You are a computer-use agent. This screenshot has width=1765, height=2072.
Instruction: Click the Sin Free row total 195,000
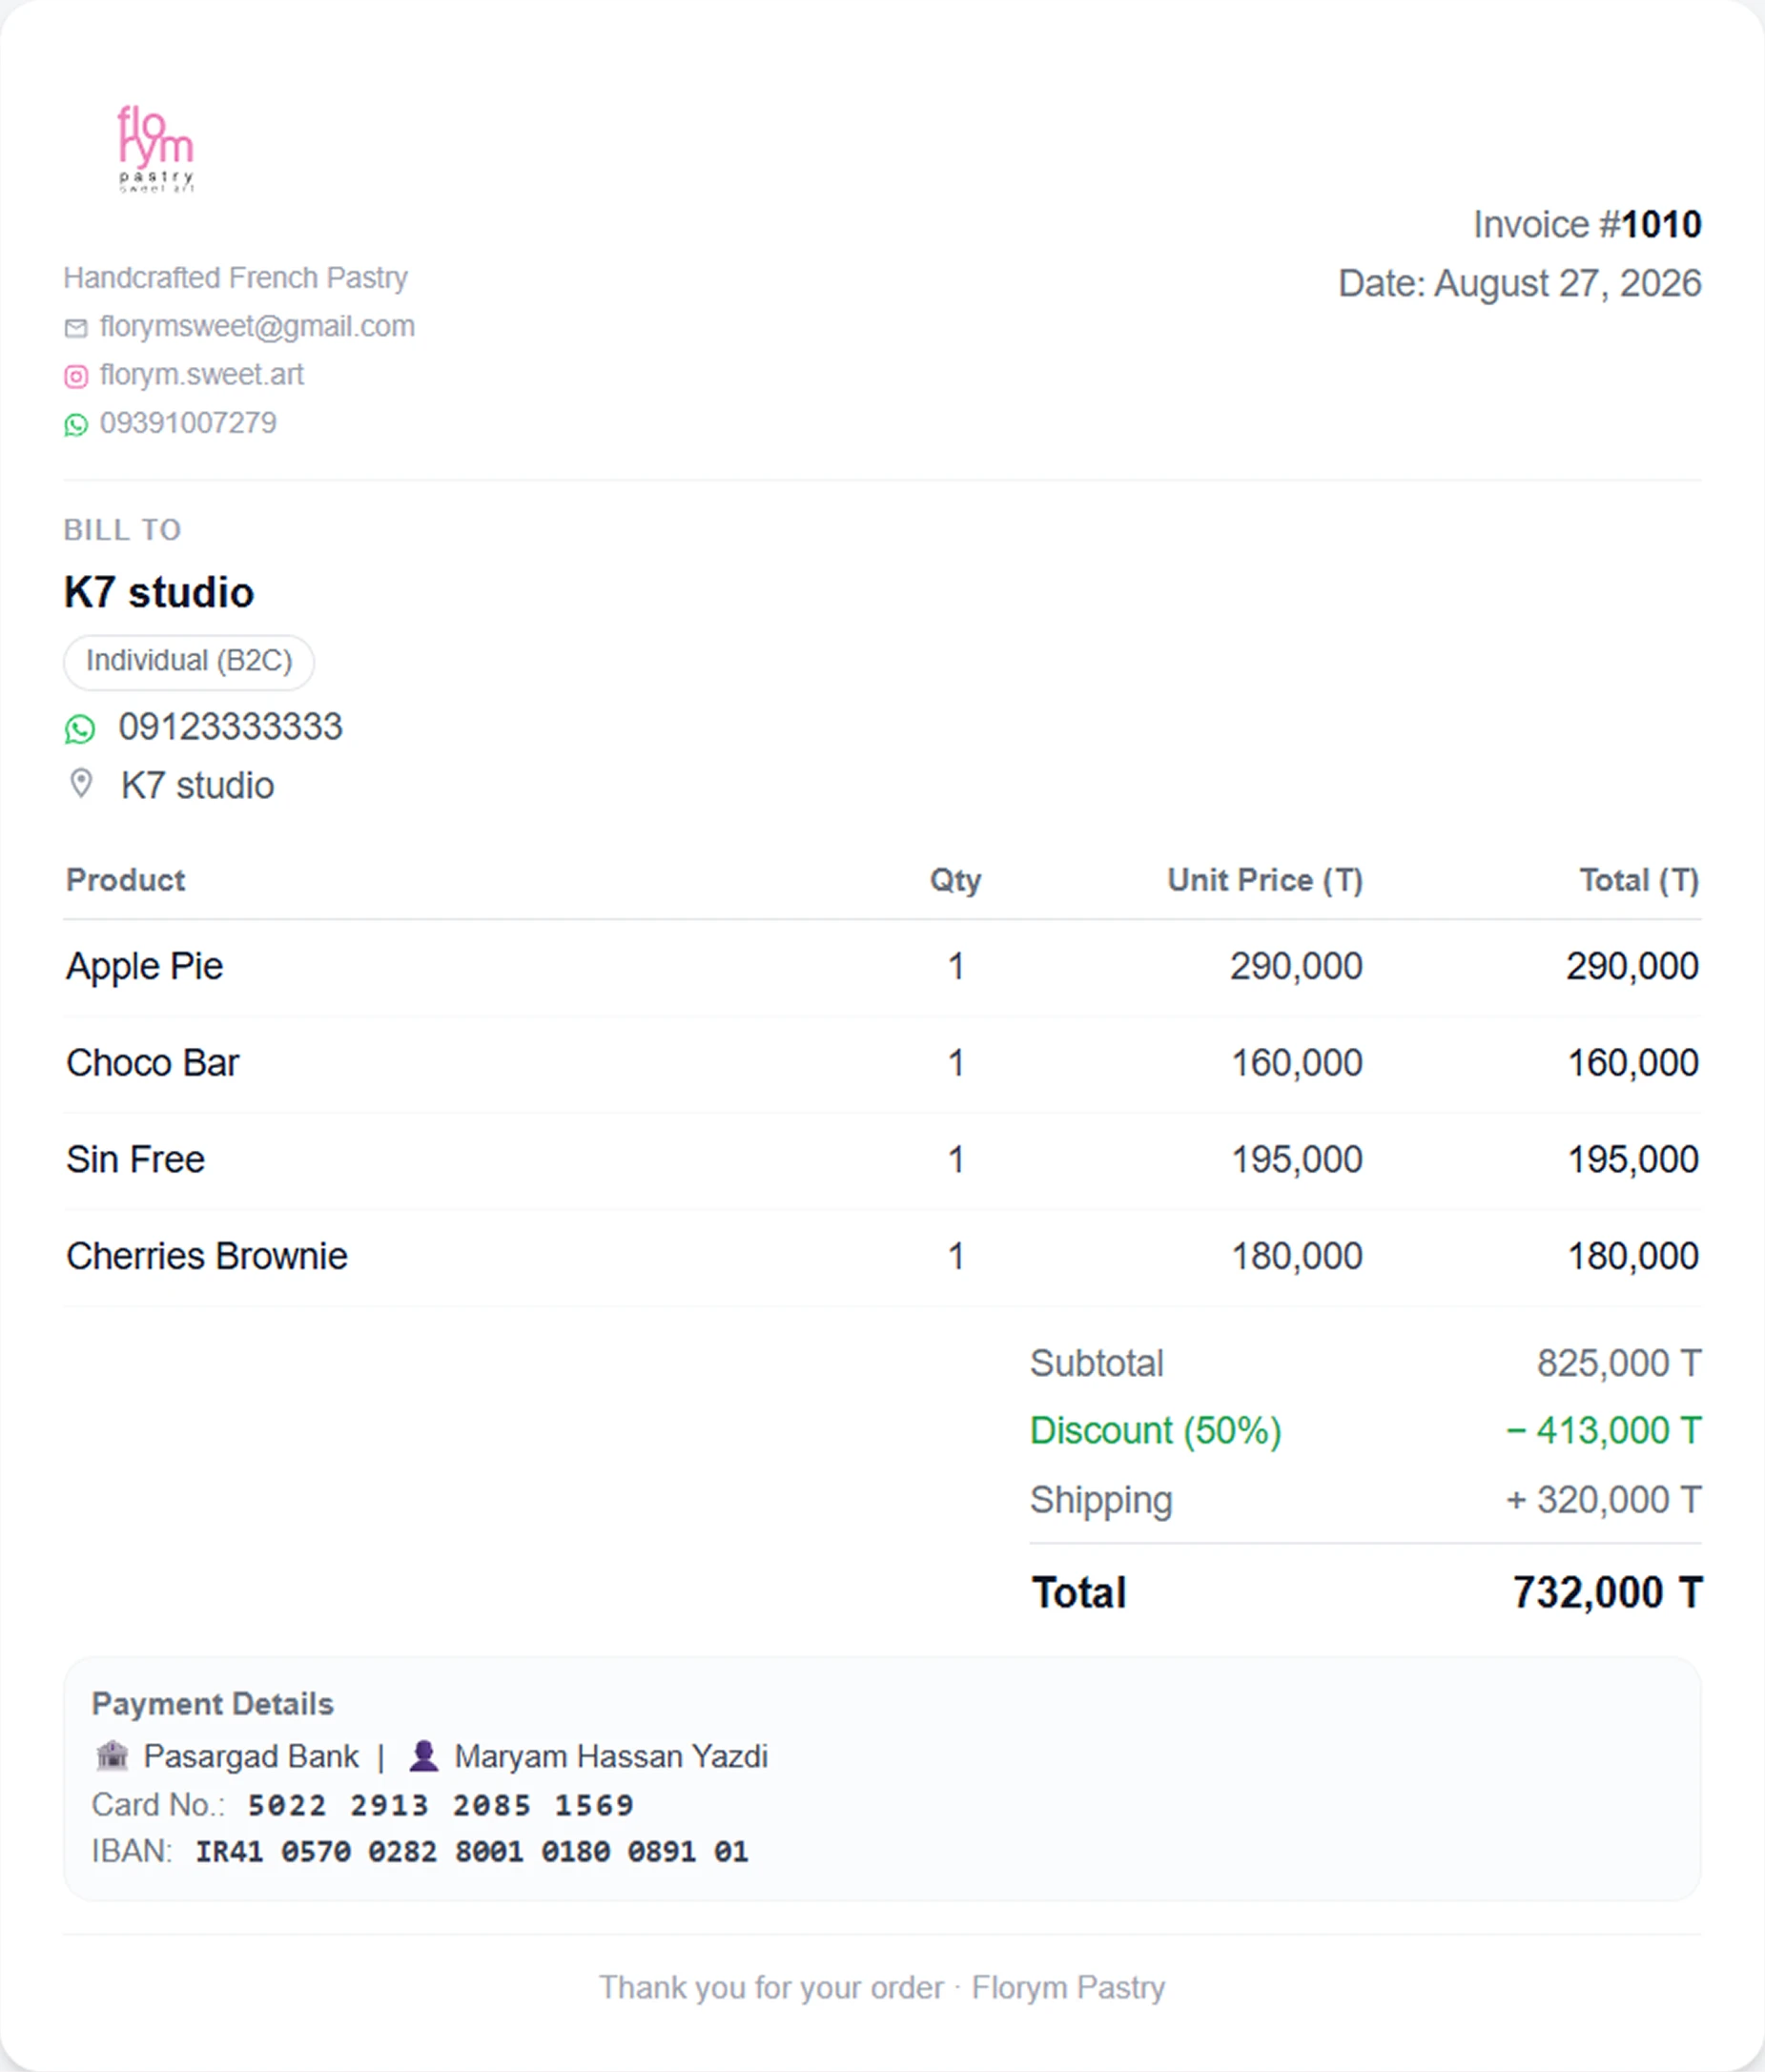(1633, 1160)
